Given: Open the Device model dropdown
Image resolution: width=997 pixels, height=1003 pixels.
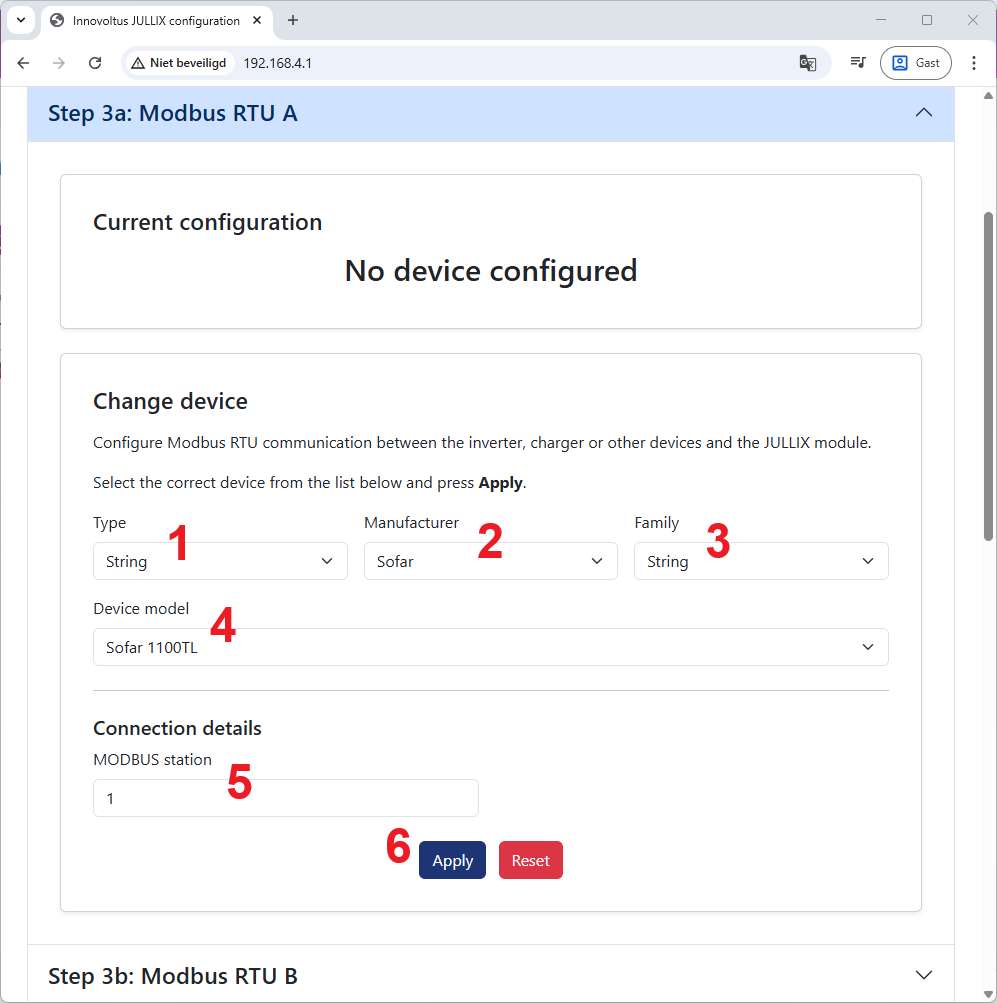Looking at the screenshot, I should (490, 647).
